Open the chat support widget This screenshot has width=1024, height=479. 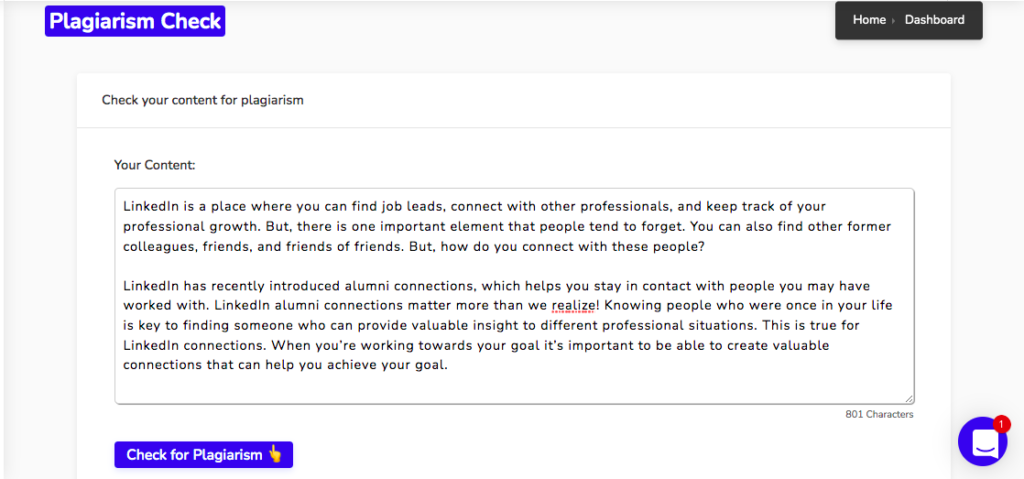(982, 441)
